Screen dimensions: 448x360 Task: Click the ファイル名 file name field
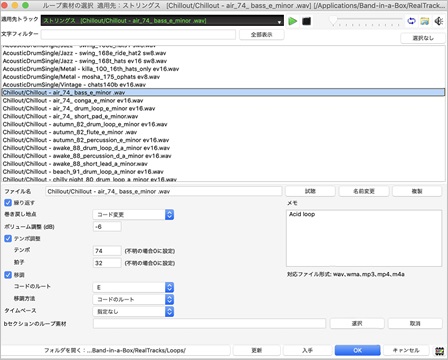tap(163, 191)
